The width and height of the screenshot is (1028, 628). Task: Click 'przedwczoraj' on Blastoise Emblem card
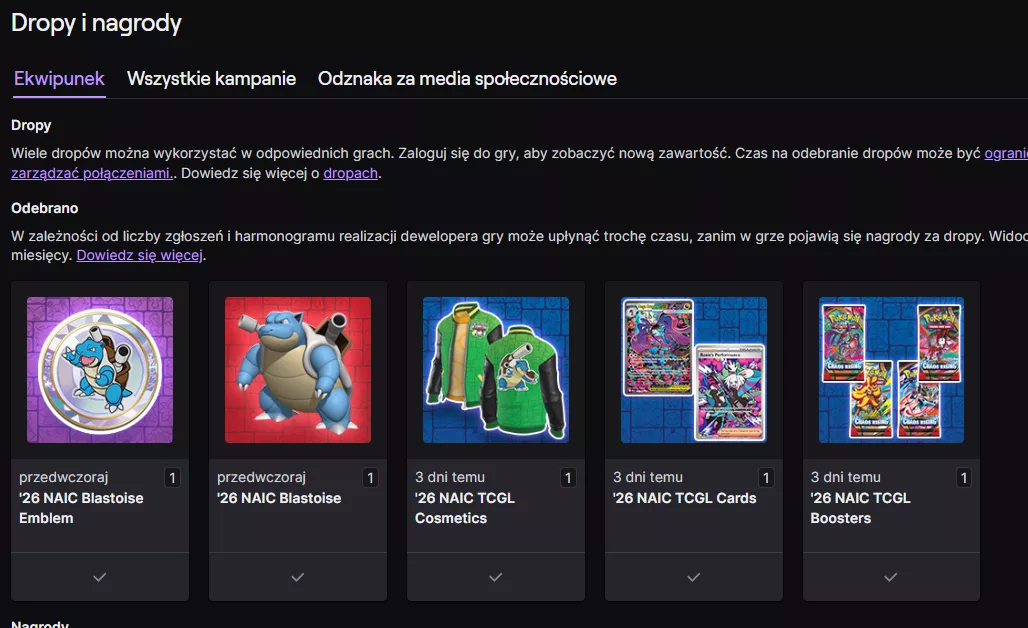pyautogui.click(x=64, y=477)
